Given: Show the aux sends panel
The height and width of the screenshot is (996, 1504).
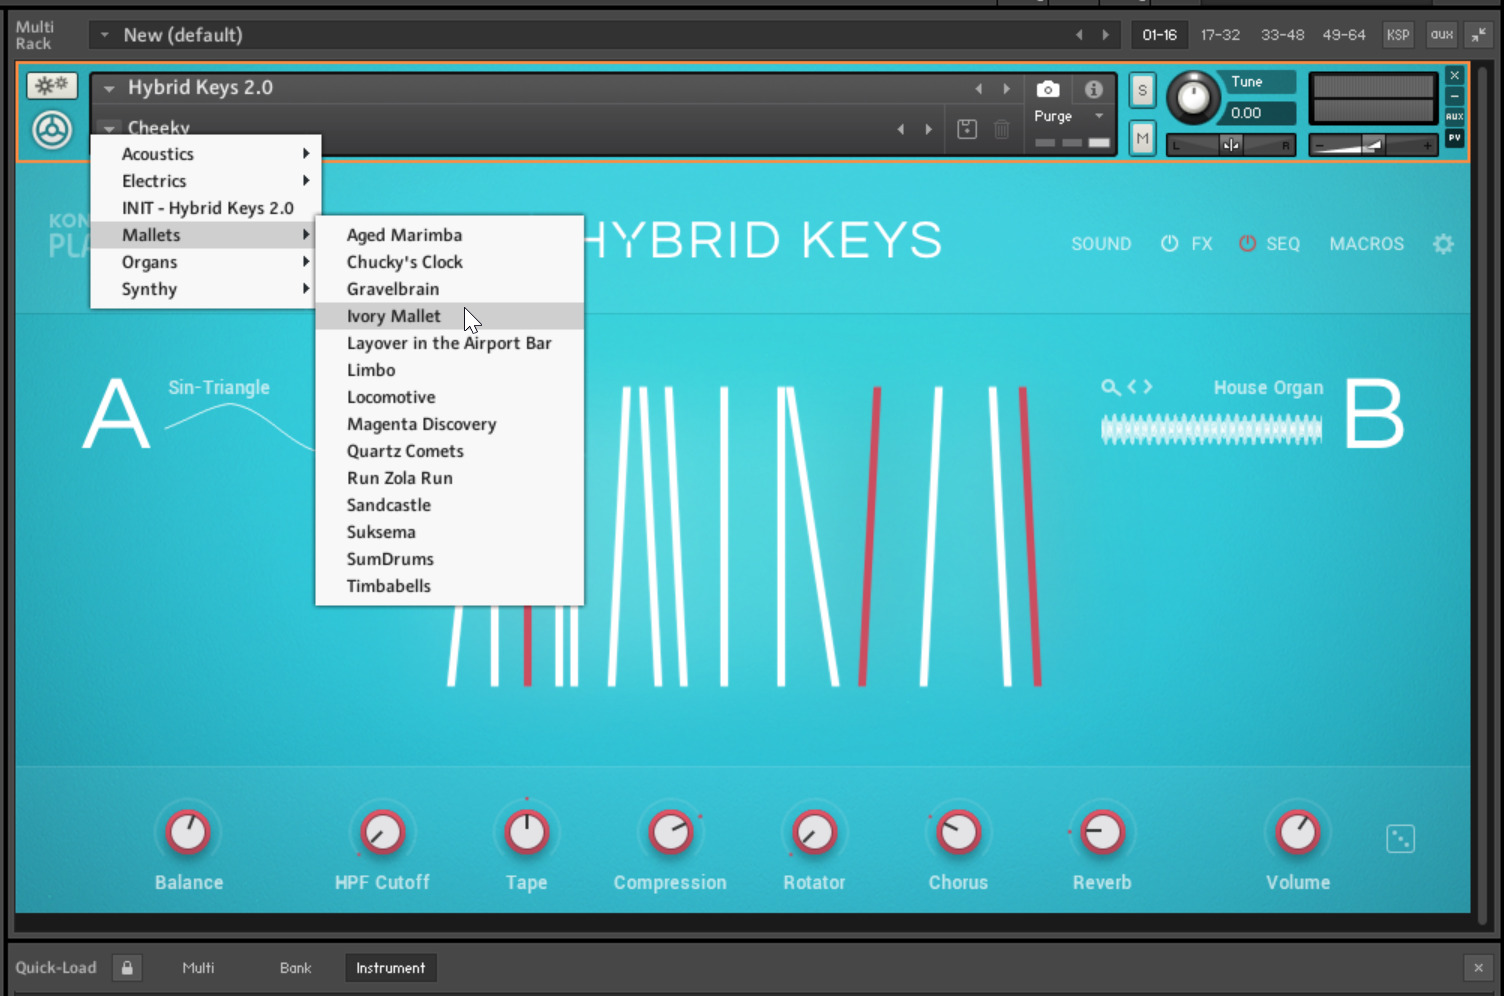Looking at the screenshot, I should pos(1441,35).
